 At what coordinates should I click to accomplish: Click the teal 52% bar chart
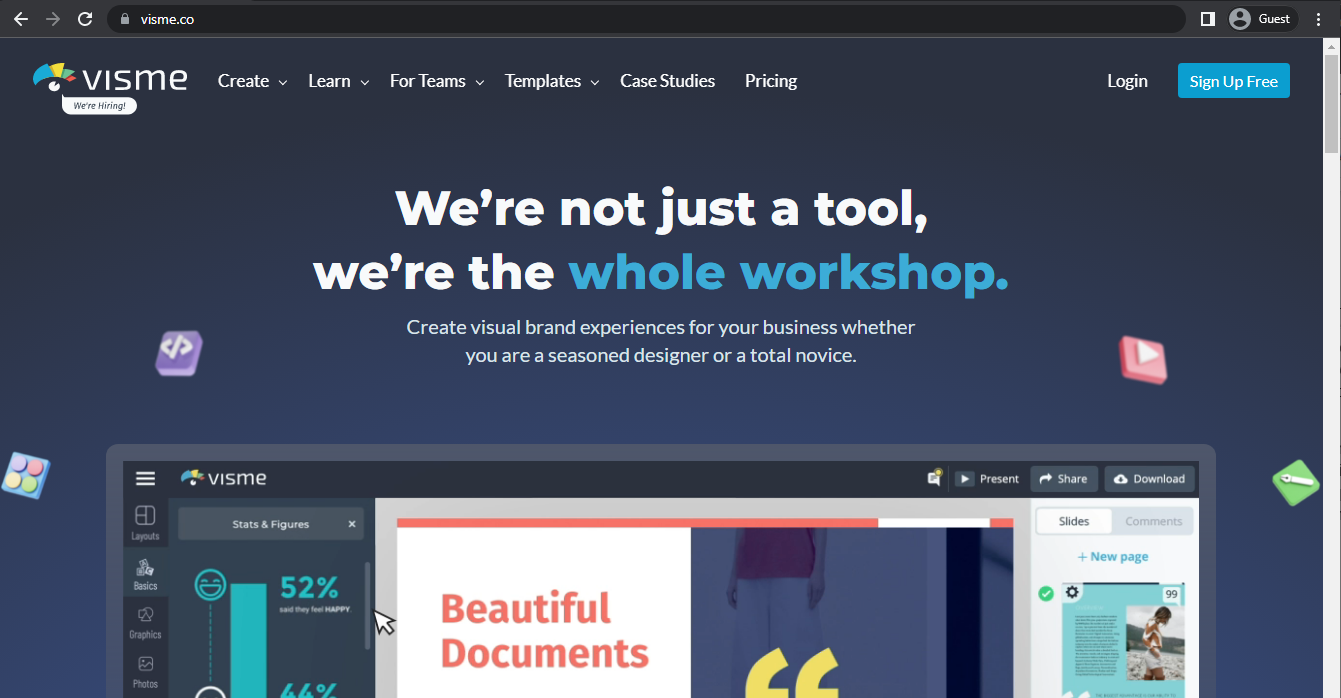tap(249, 640)
